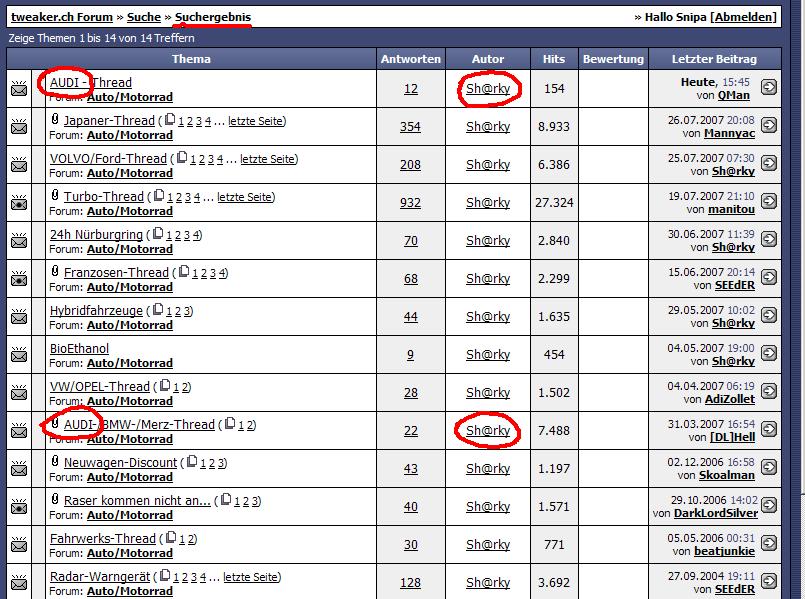Click the paperclip icon before Franzosen-Thread
Image resolution: width=805 pixels, height=599 pixels.
pyautogui.click(x=55, y=272)
